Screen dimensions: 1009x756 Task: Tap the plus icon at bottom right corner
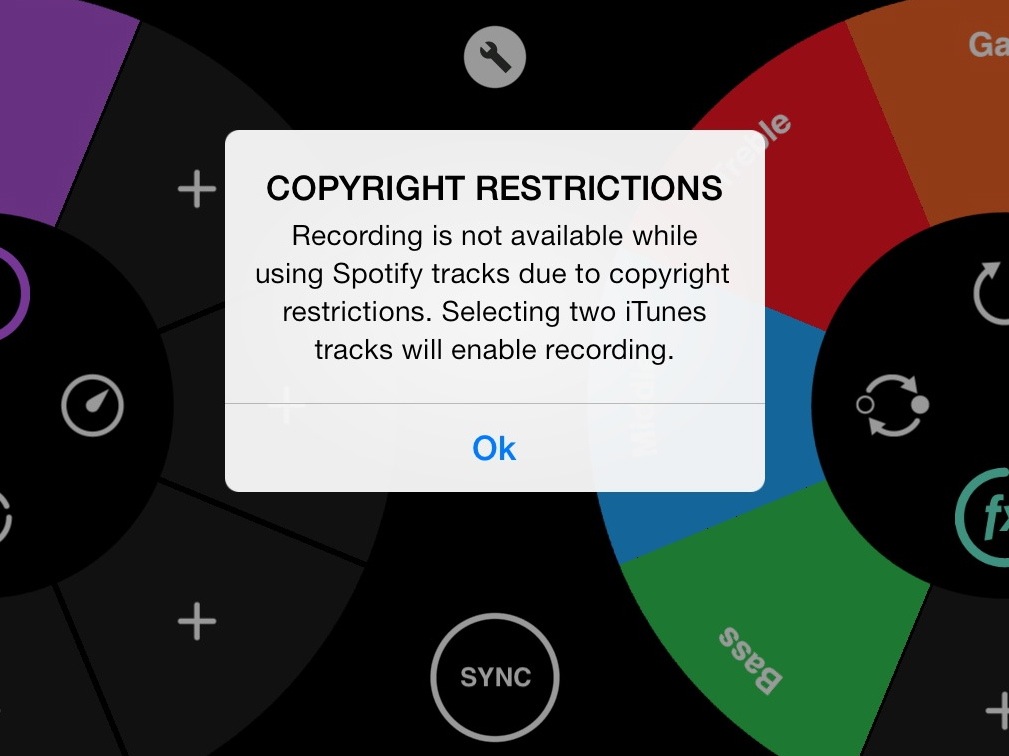[x=998, y=710]
